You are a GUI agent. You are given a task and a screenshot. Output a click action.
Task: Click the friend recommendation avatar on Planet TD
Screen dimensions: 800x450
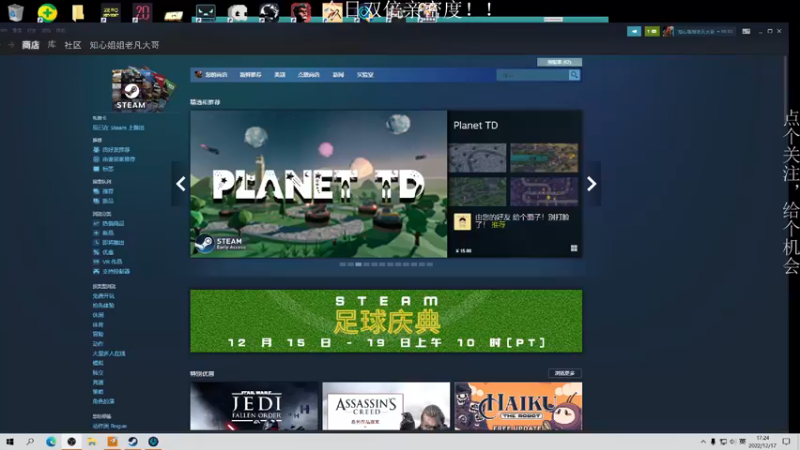462,222
